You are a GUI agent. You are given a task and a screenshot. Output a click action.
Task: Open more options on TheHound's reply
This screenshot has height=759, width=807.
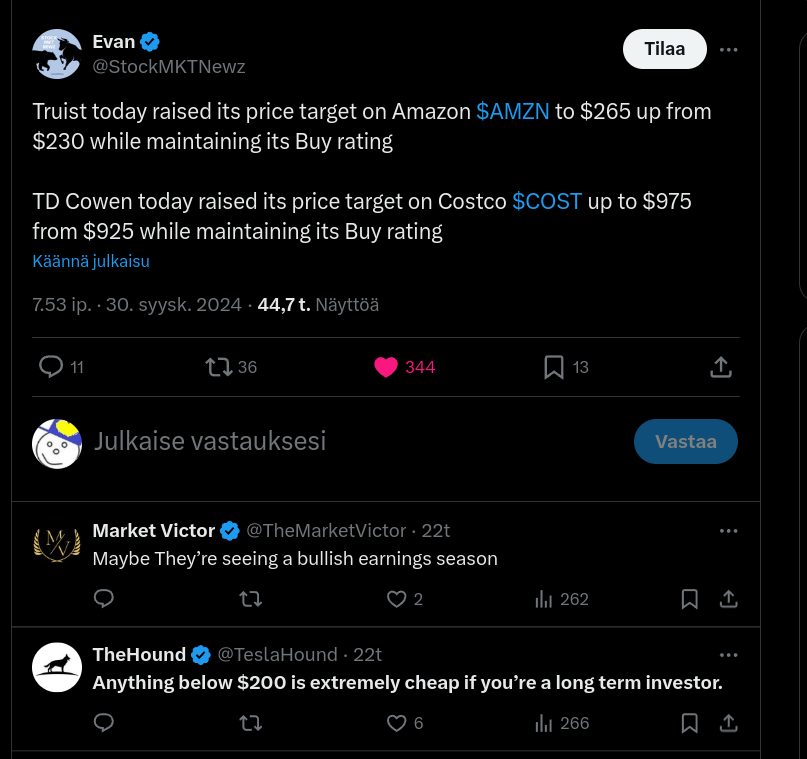pos(729,655)
